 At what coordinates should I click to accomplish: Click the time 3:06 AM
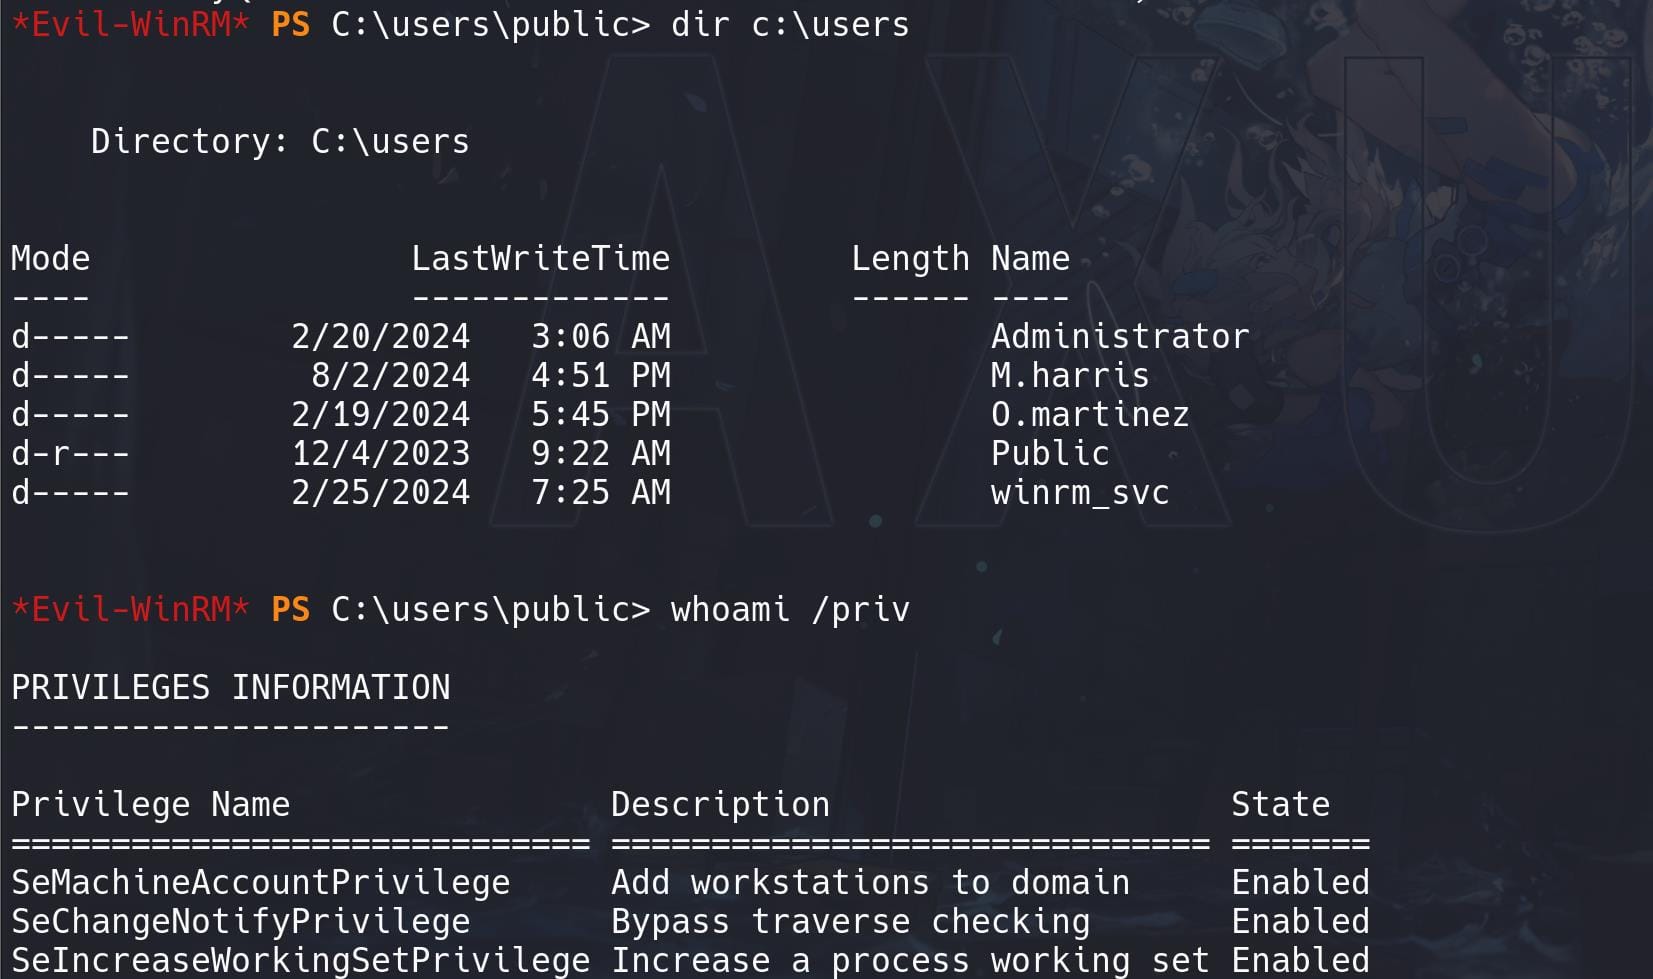601,336
